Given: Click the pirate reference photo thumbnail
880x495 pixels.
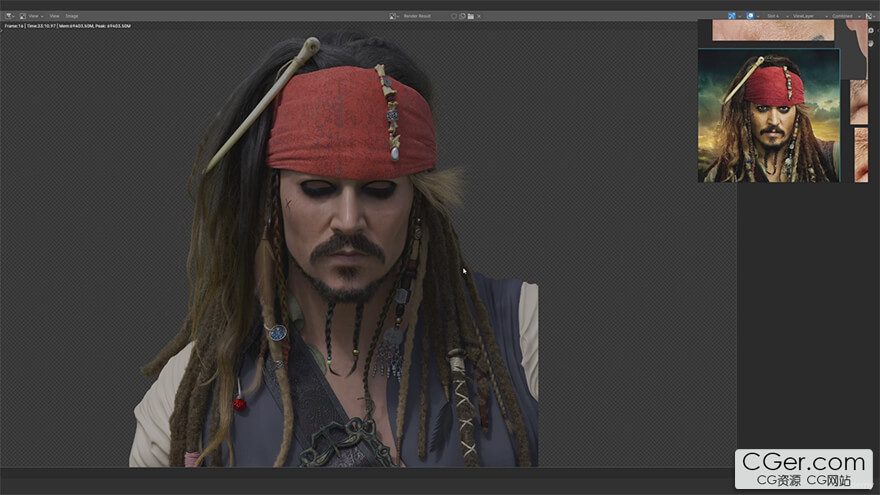Looking at the screenshot, I should click(768, 116).
